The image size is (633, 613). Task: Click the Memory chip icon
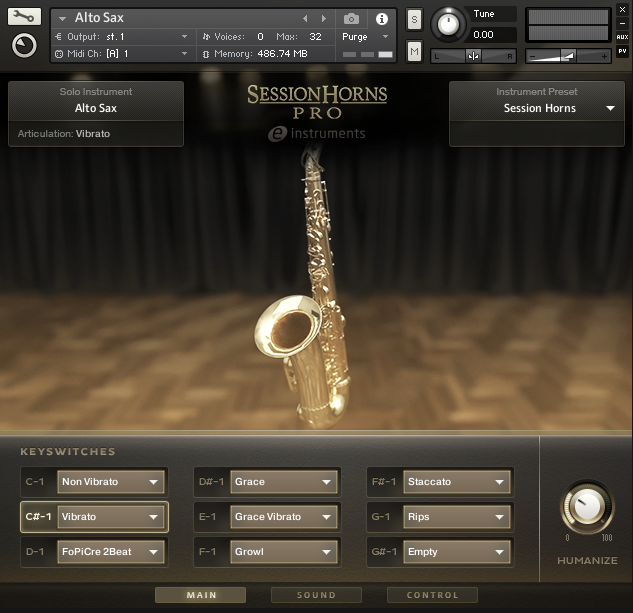tap(206, 54)
